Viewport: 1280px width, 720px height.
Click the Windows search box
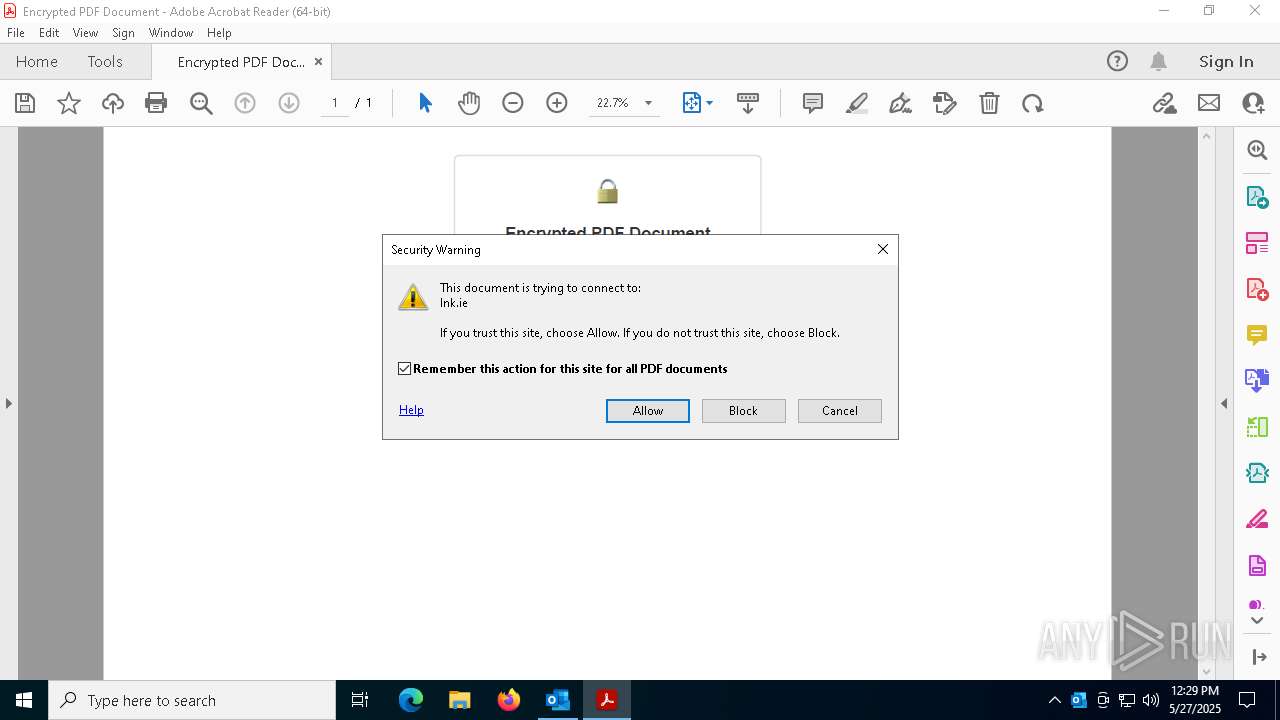click(192, 700)
